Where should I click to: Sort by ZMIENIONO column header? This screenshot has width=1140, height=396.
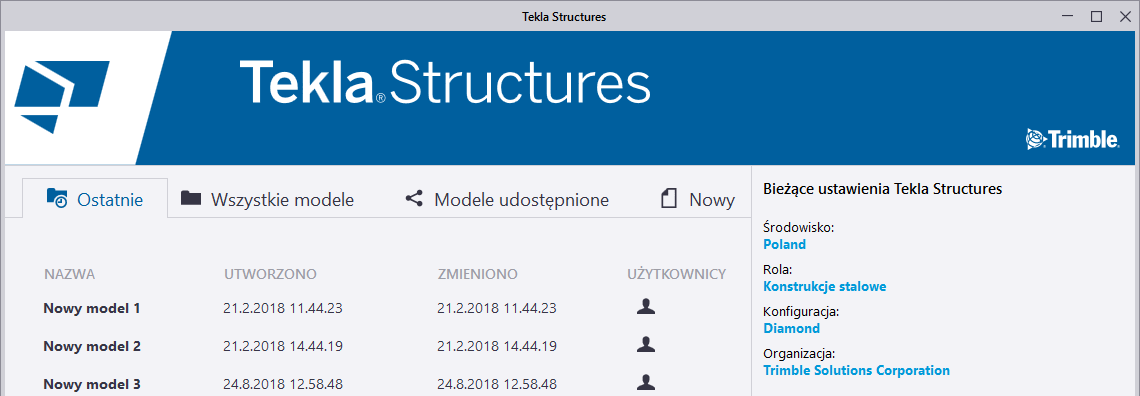coord(478,275)
